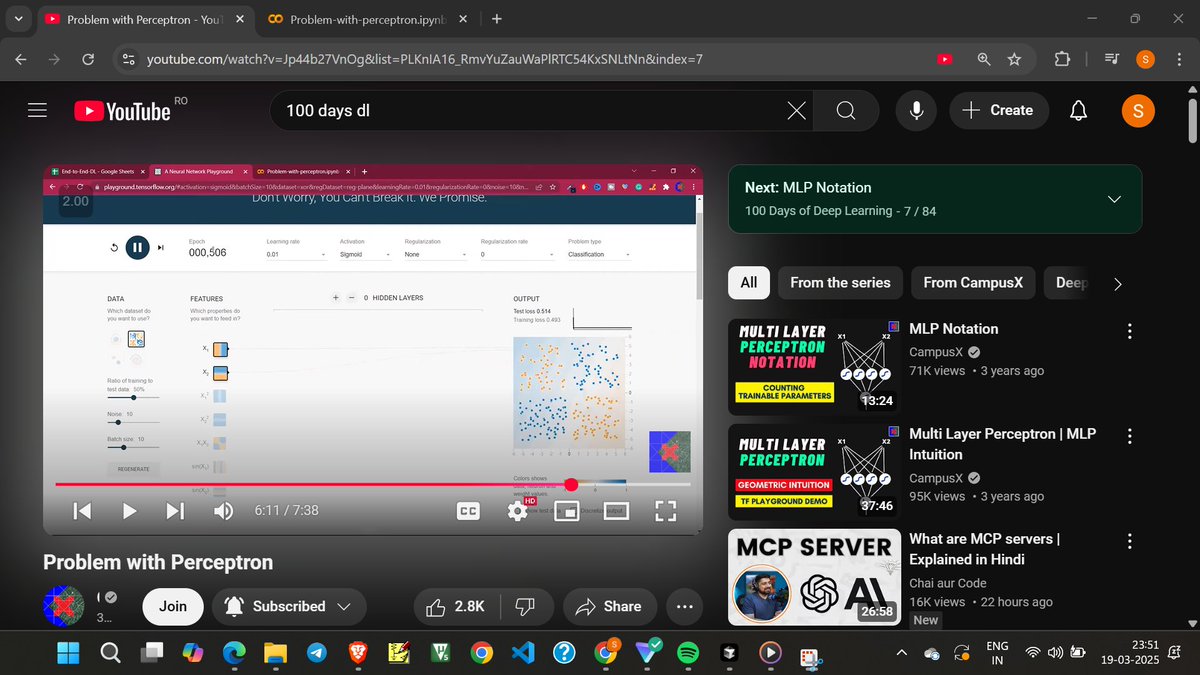Enter fullscreen video mode
Image resolution: width=1200 pixels, height=675 pixels.
tap(666, 511)
